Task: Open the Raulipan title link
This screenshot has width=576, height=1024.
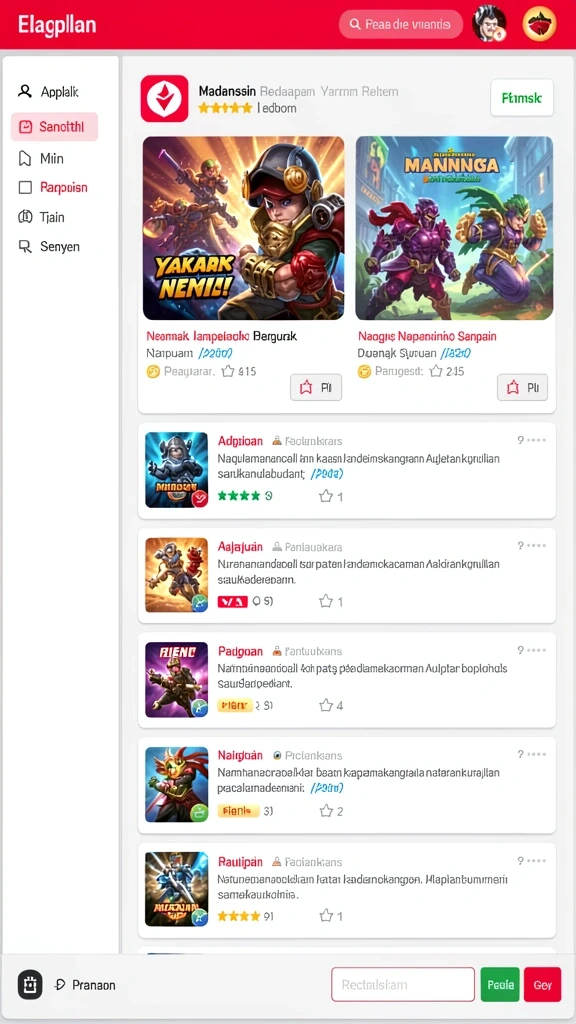Action: click(240, 861)
